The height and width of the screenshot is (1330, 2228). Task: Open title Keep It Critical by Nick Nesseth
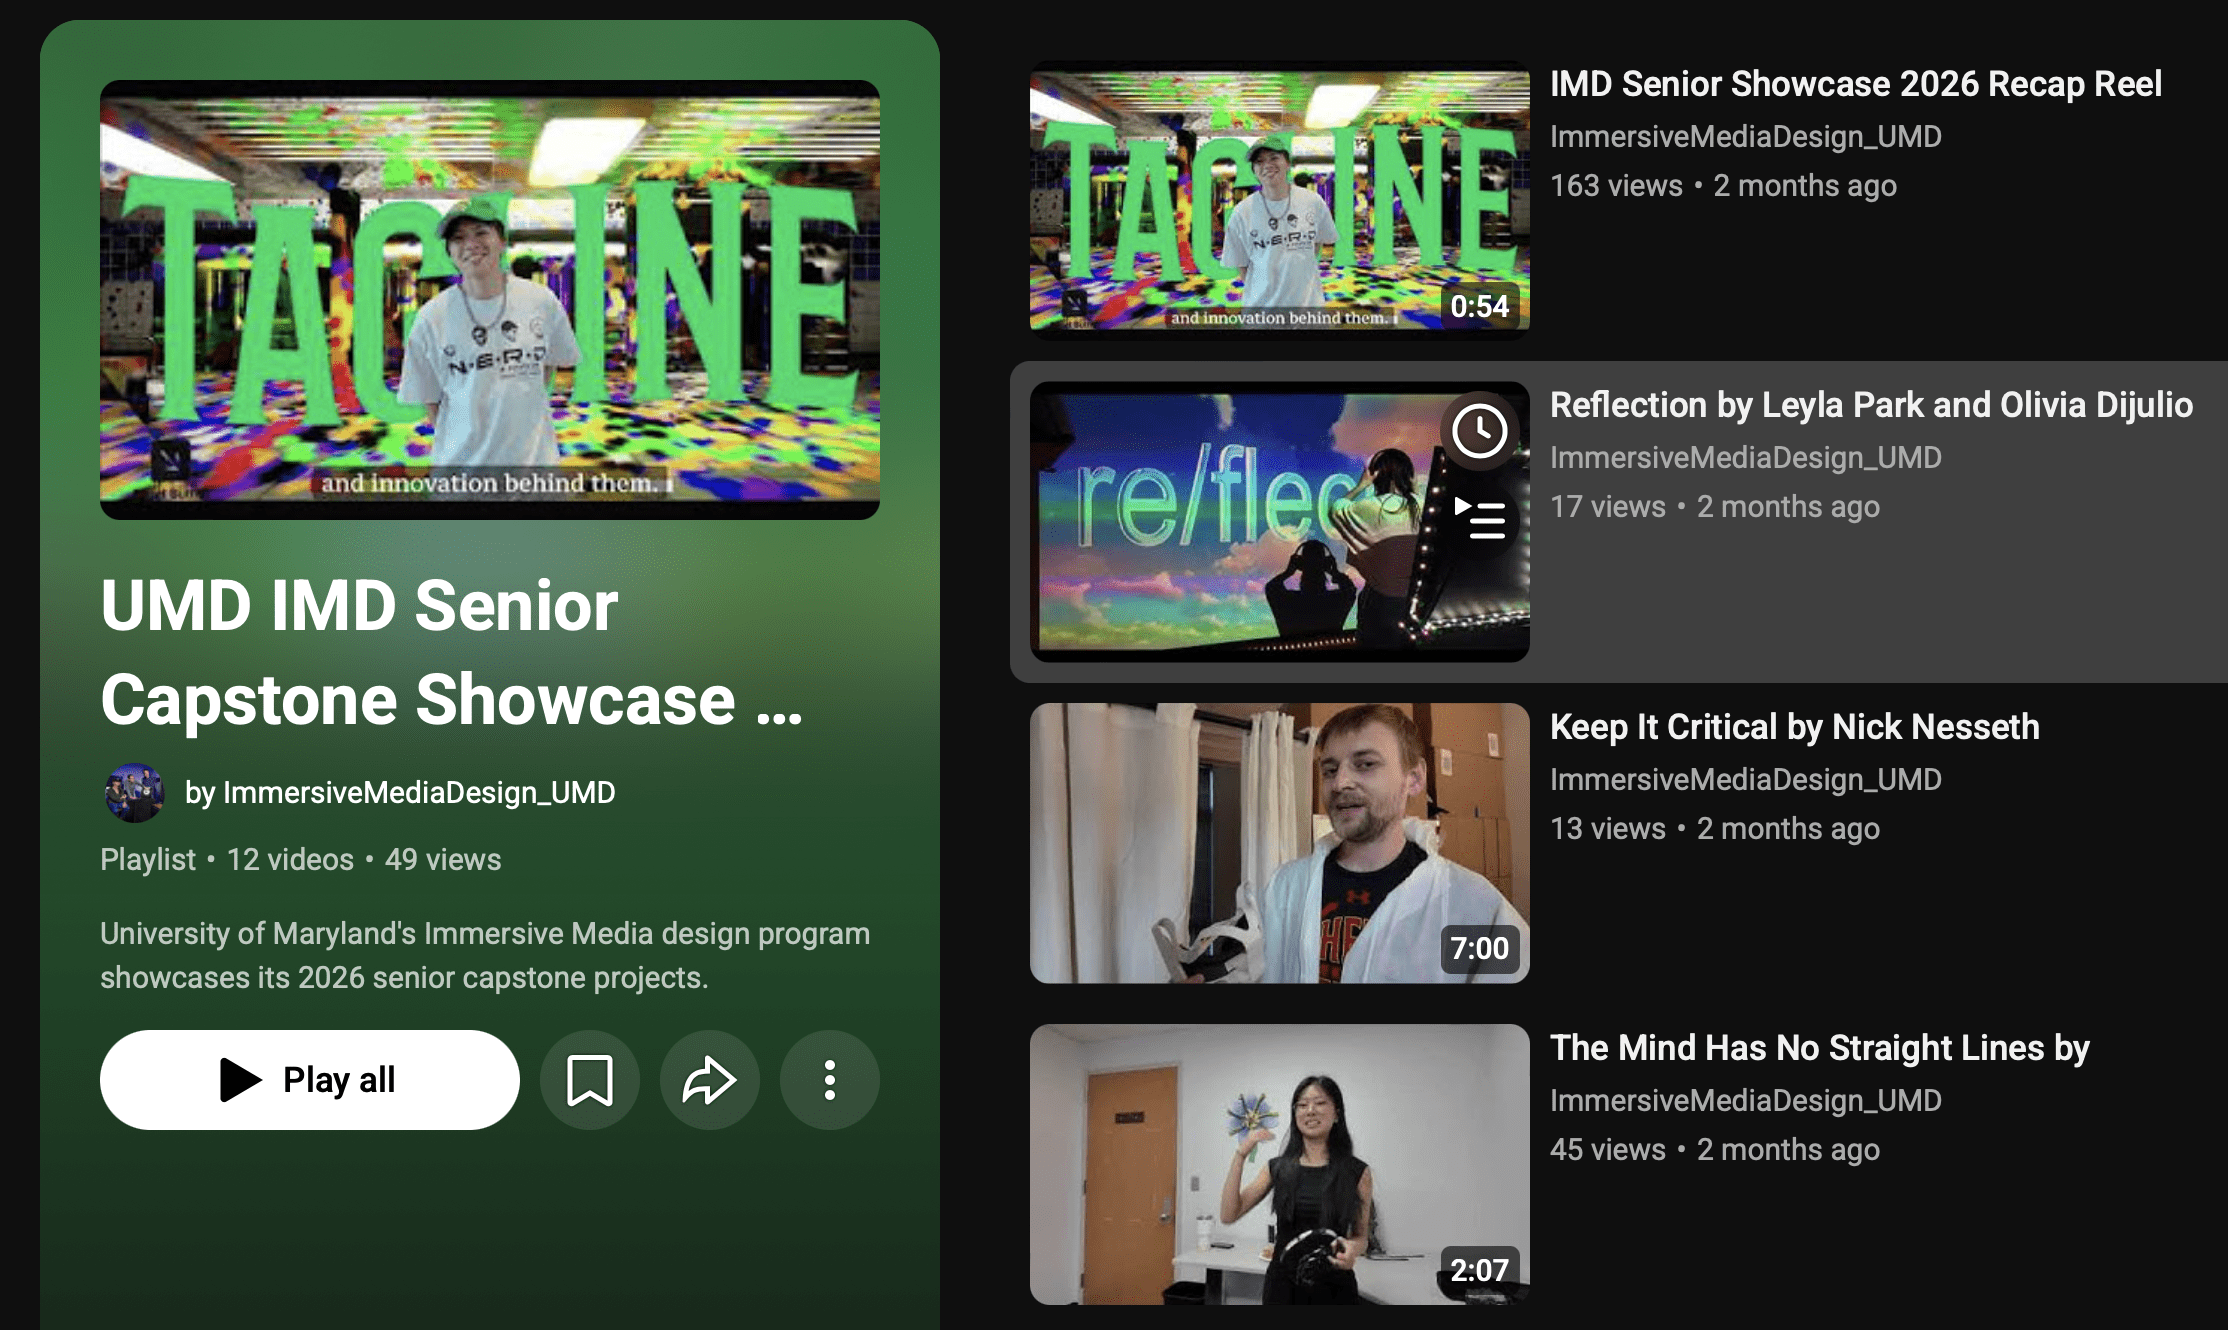1795,727
